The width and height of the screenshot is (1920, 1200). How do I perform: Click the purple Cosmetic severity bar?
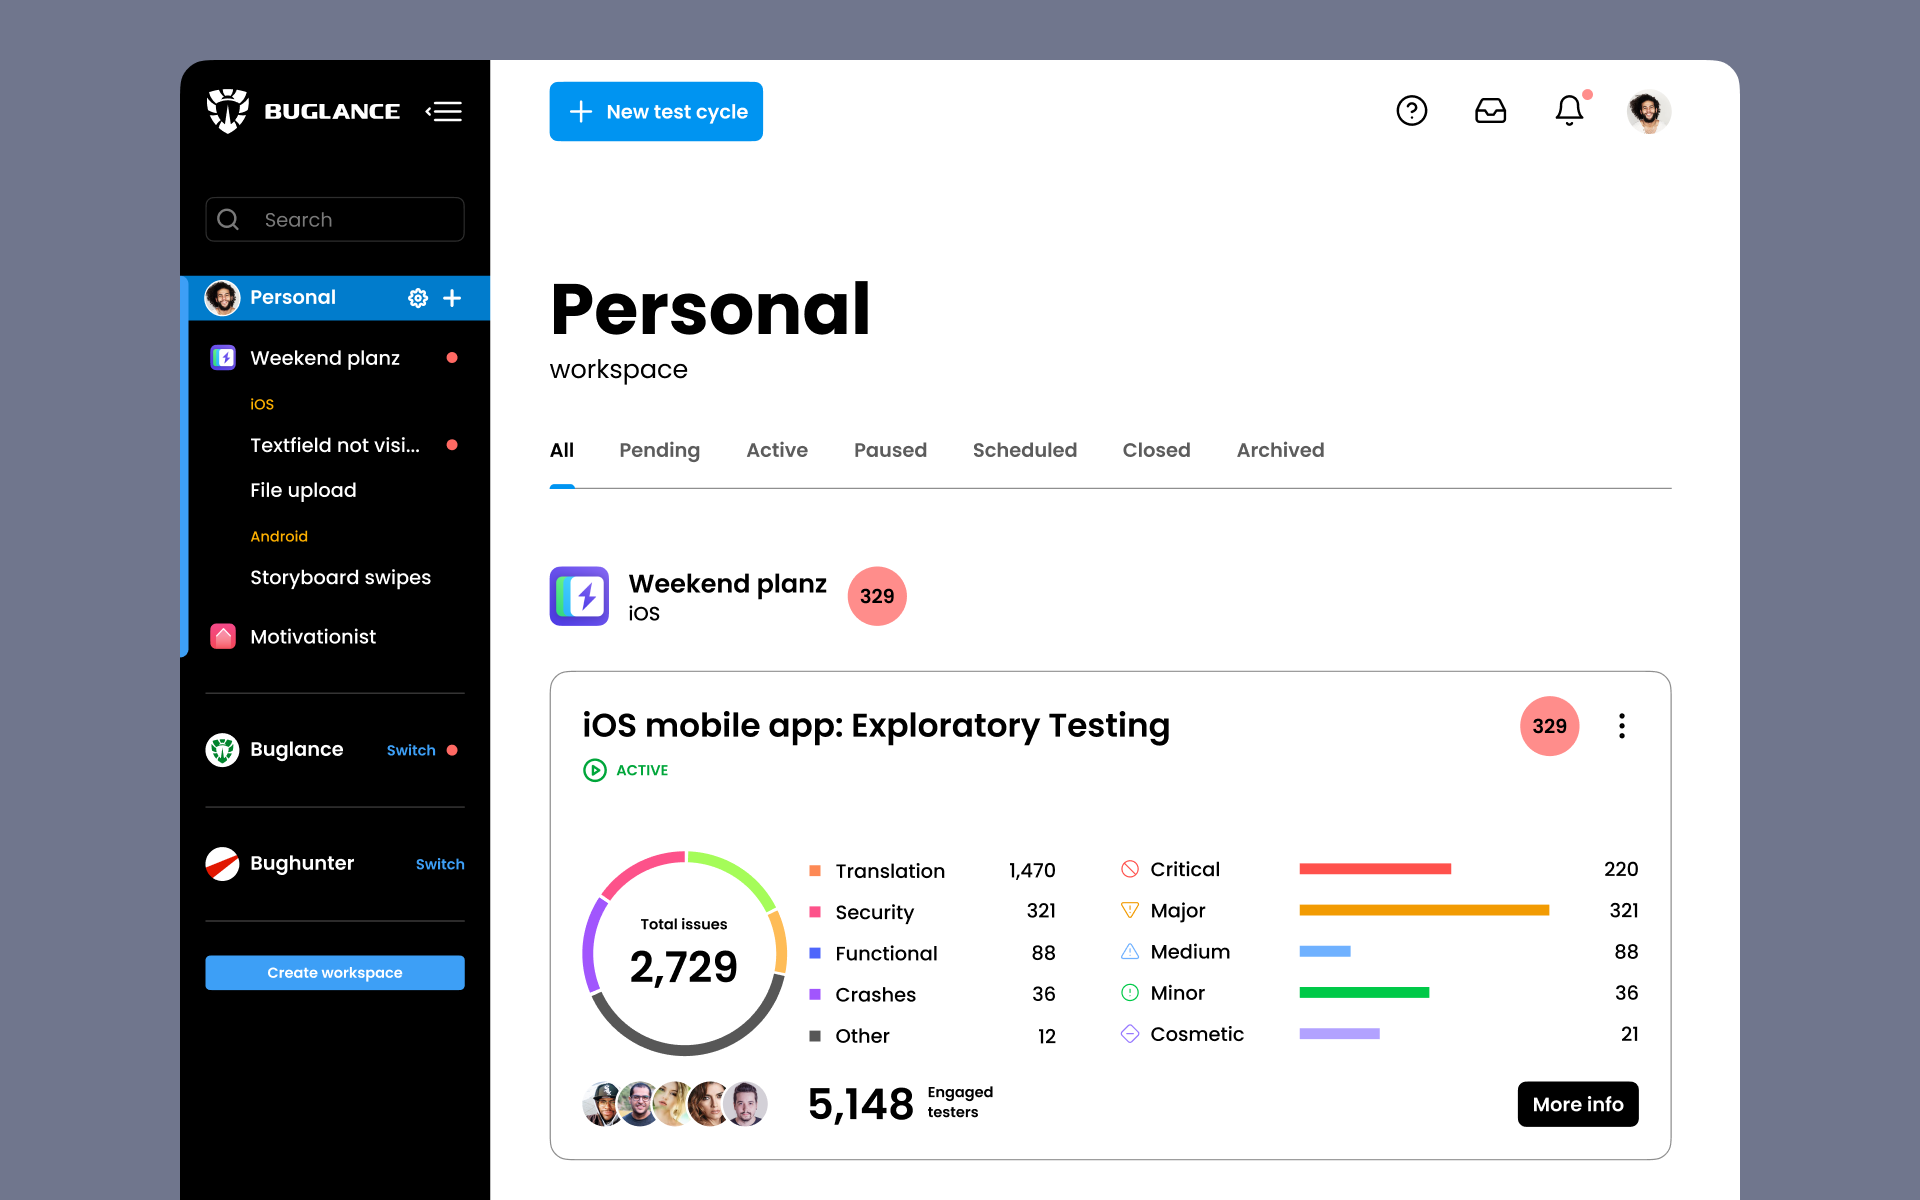pyautogui.click(x=1339, y=1033)
